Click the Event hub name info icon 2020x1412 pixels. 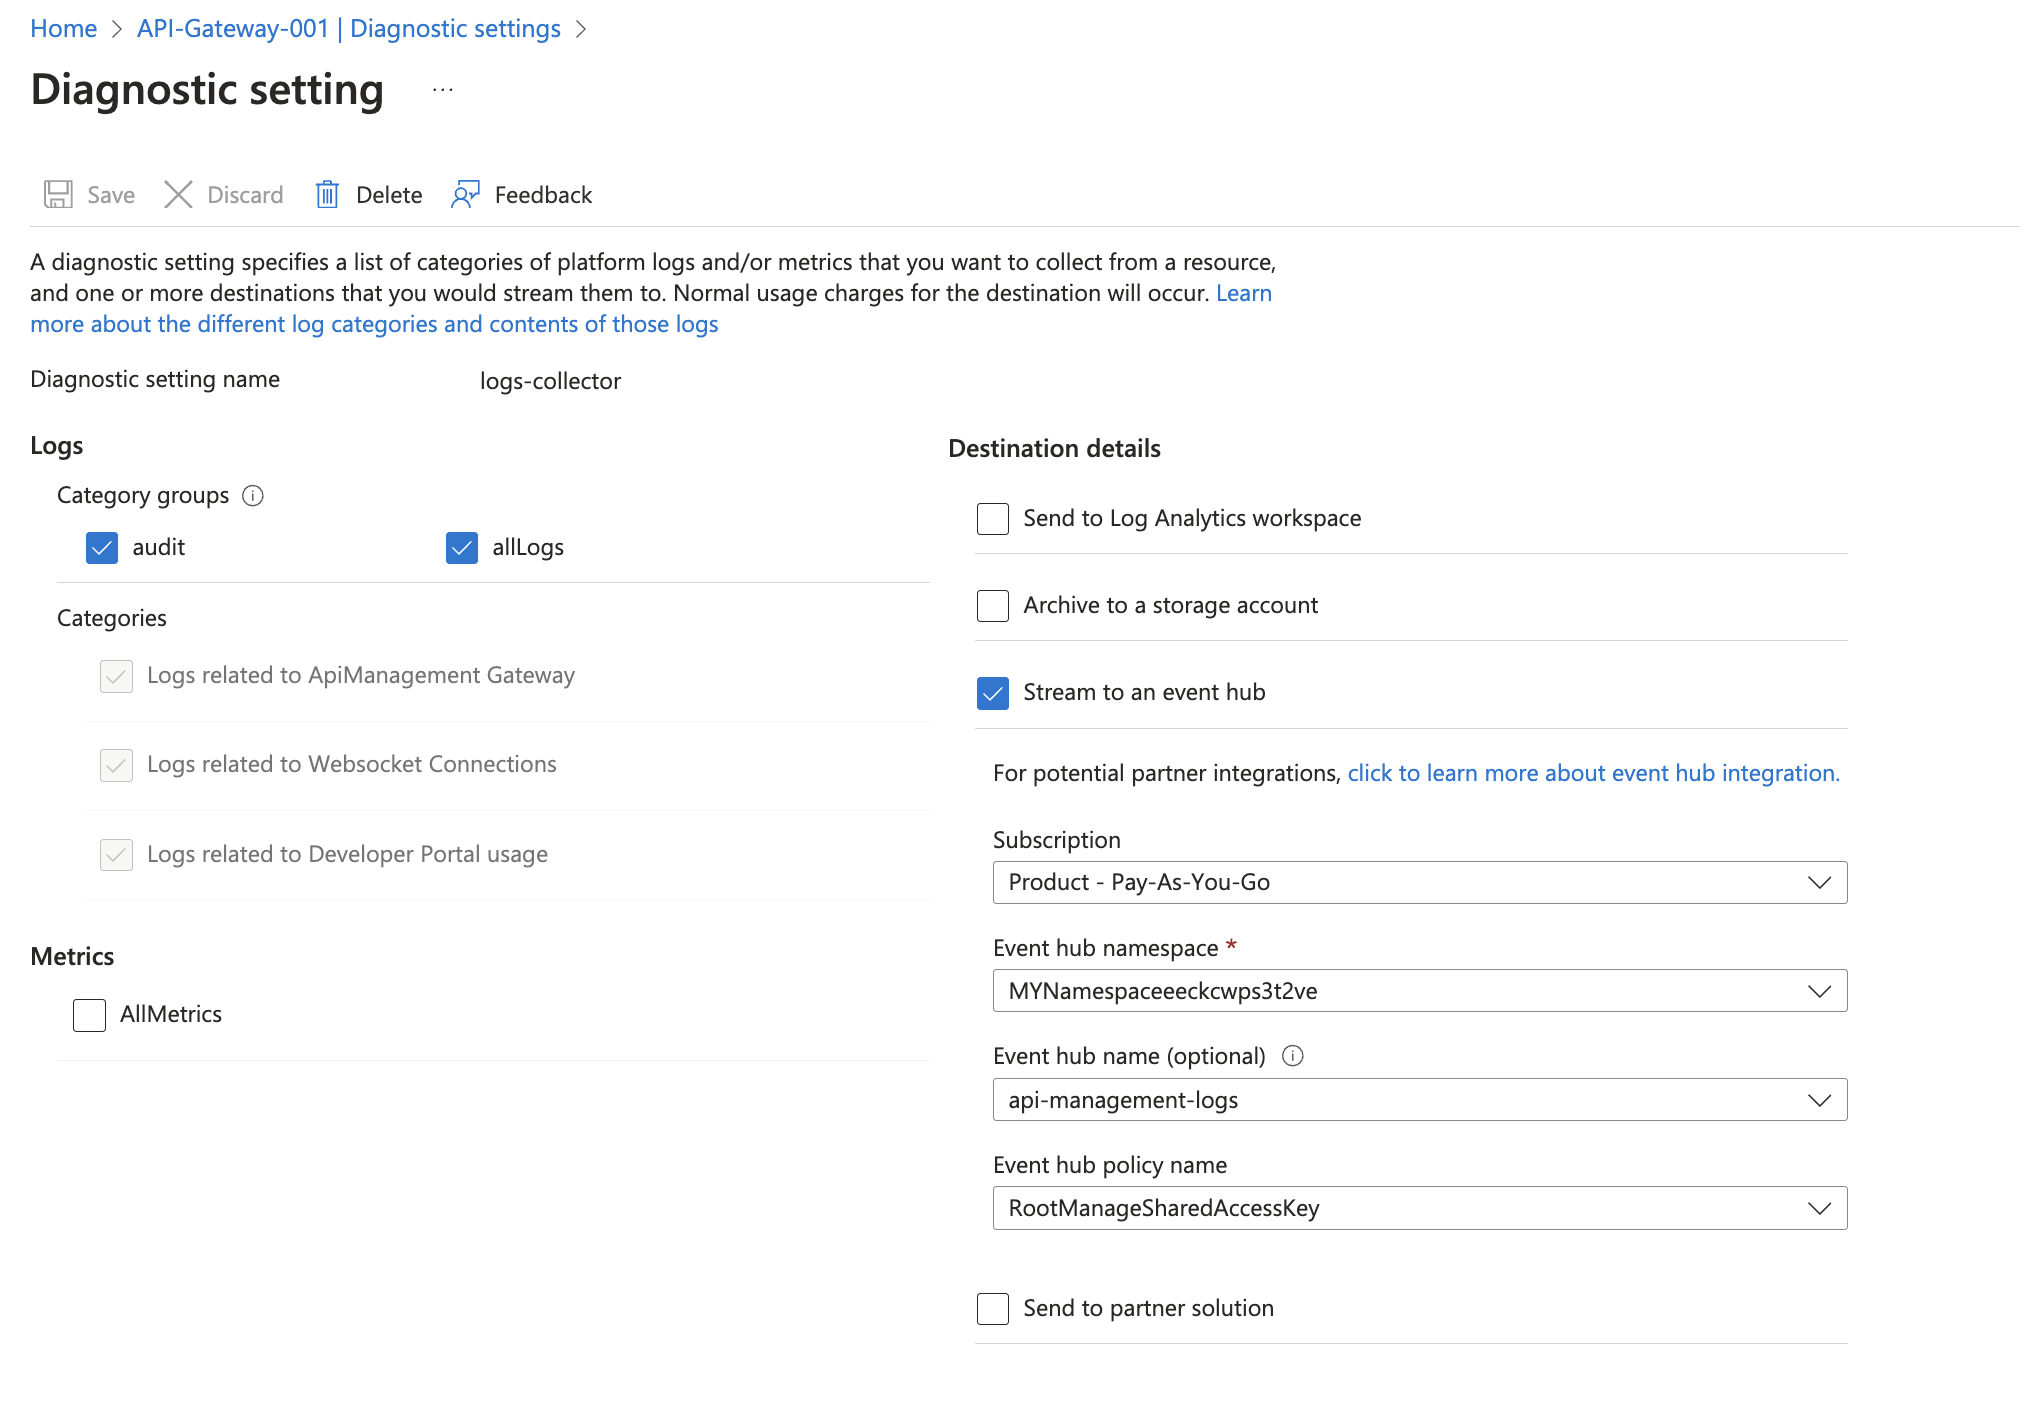pos(1292,1056)
